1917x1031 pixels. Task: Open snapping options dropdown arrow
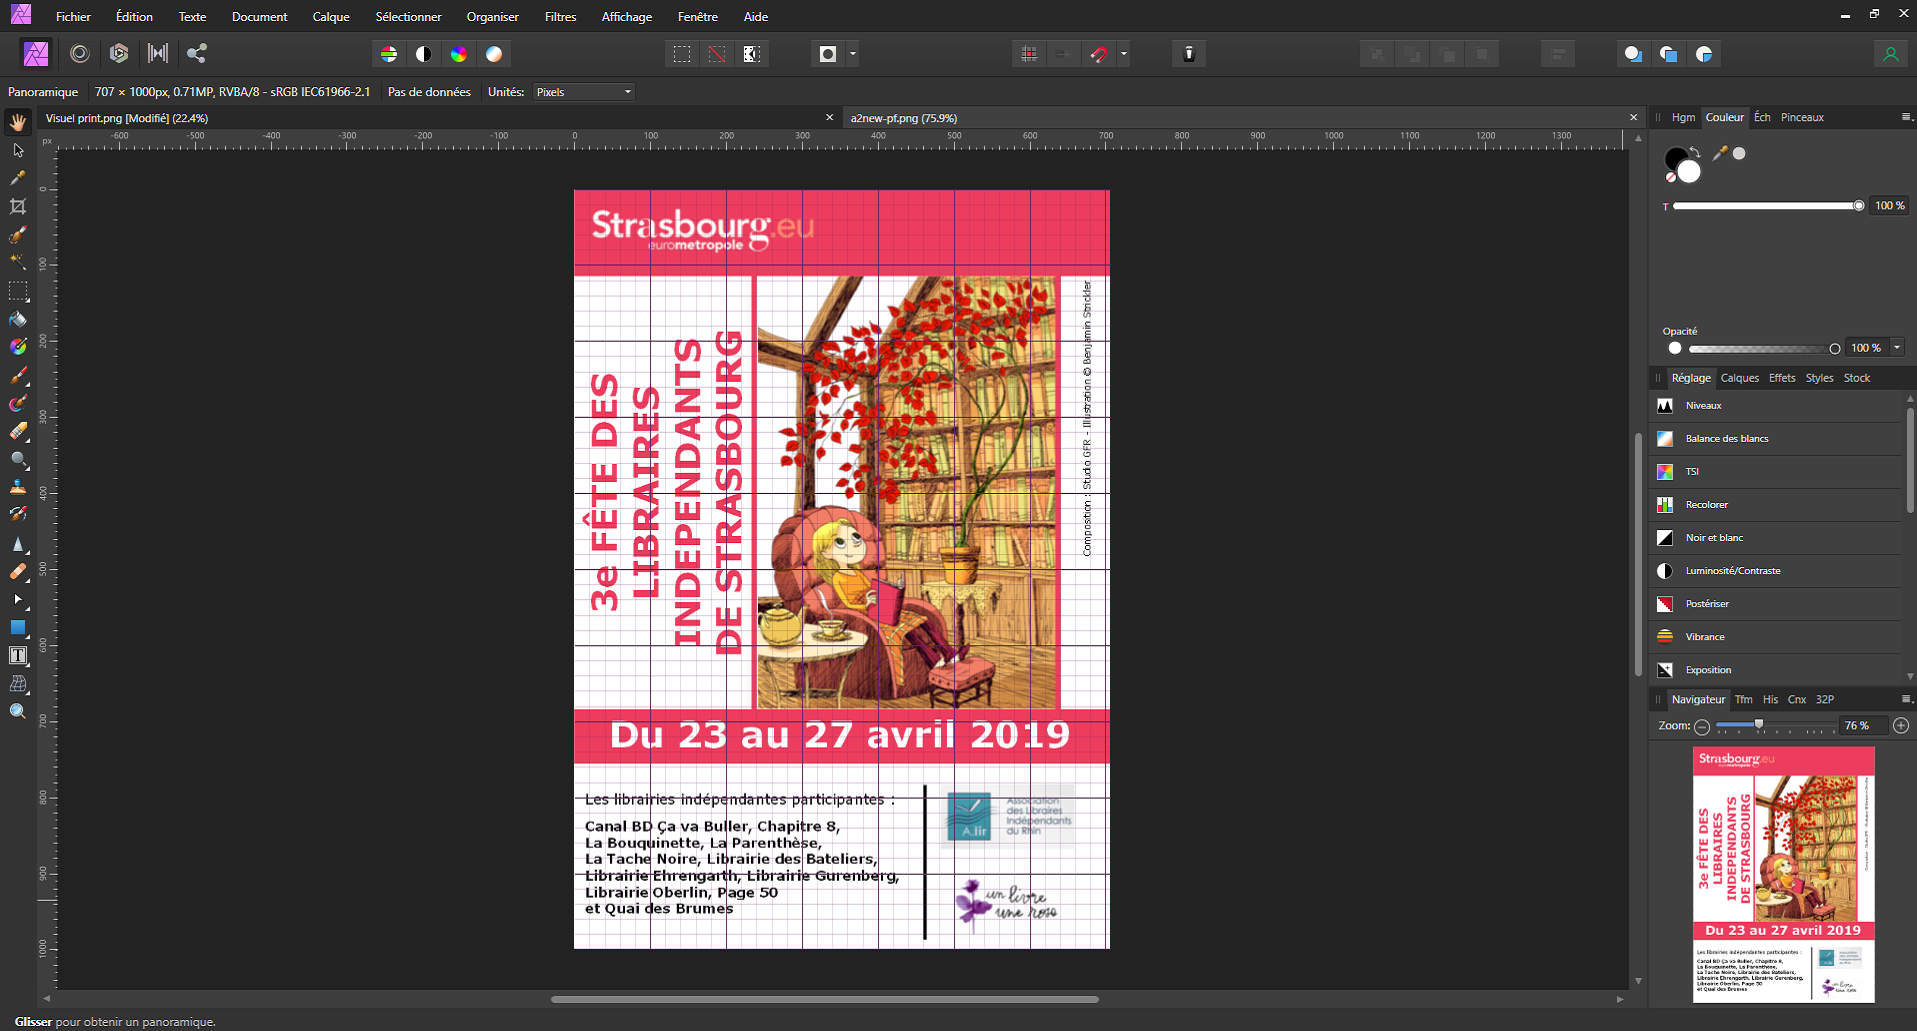tap(1124, 54)
